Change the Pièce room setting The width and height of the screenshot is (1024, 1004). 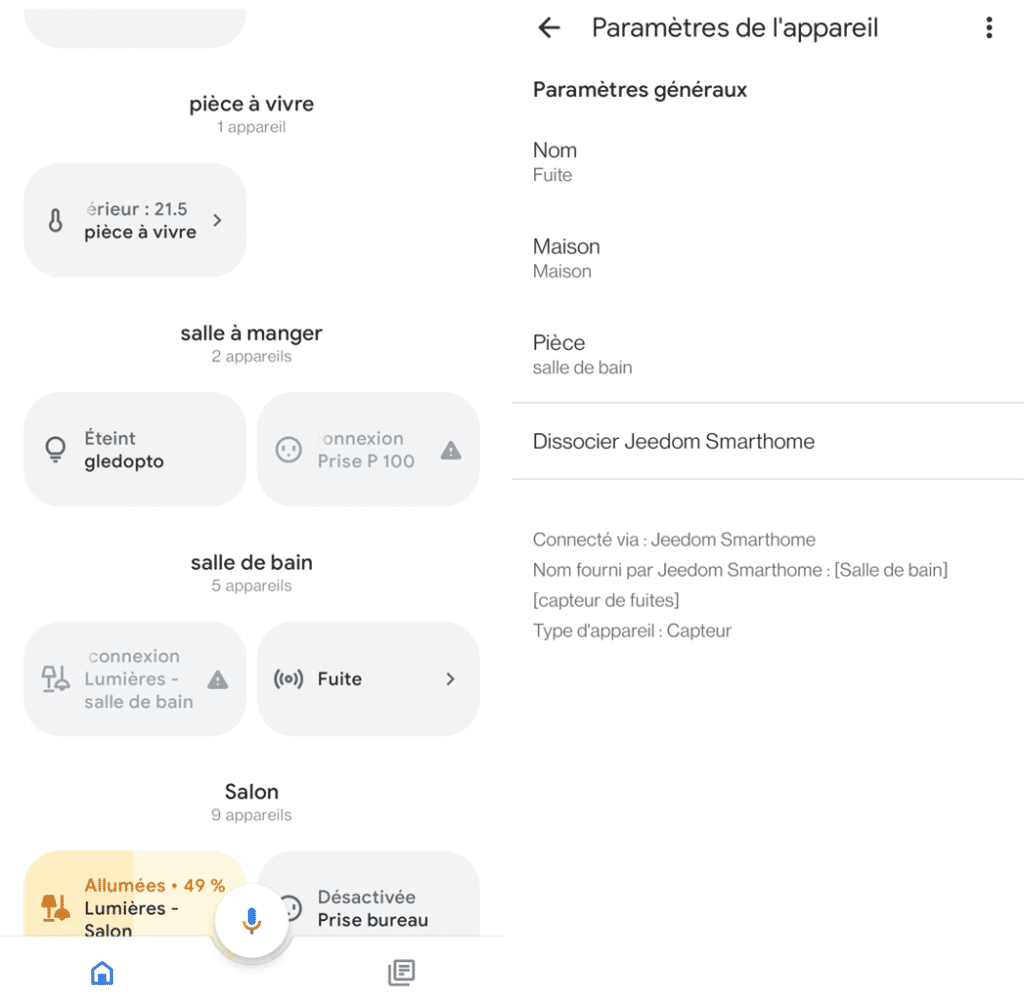click(582, 354)
